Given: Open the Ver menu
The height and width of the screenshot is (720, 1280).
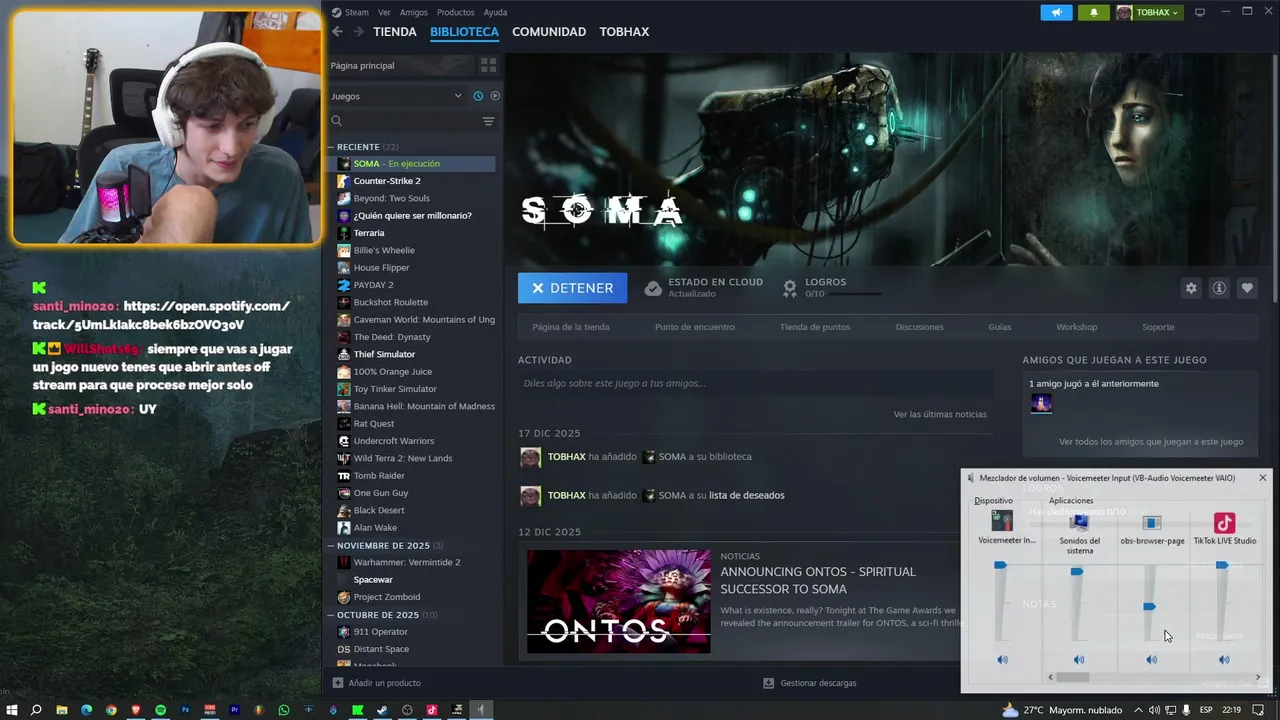Looking at the screenshot, I should pos(384,12).
